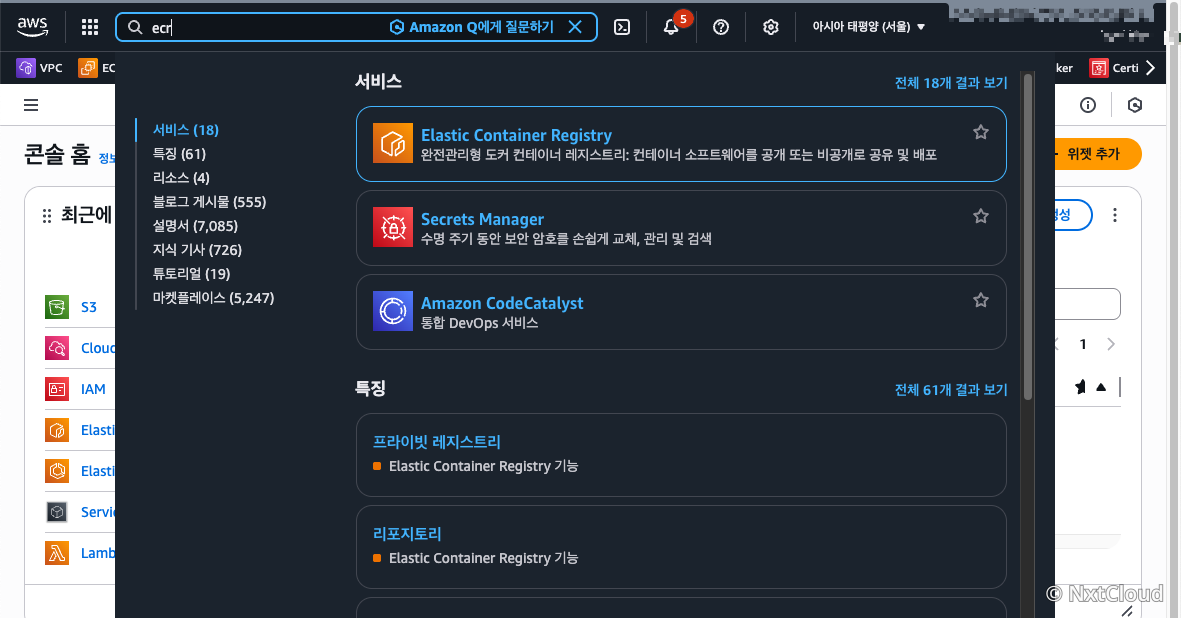This screenshot has height=618, width=1181.
Task: Open the help question mark menu
Action: pos(721,27)
